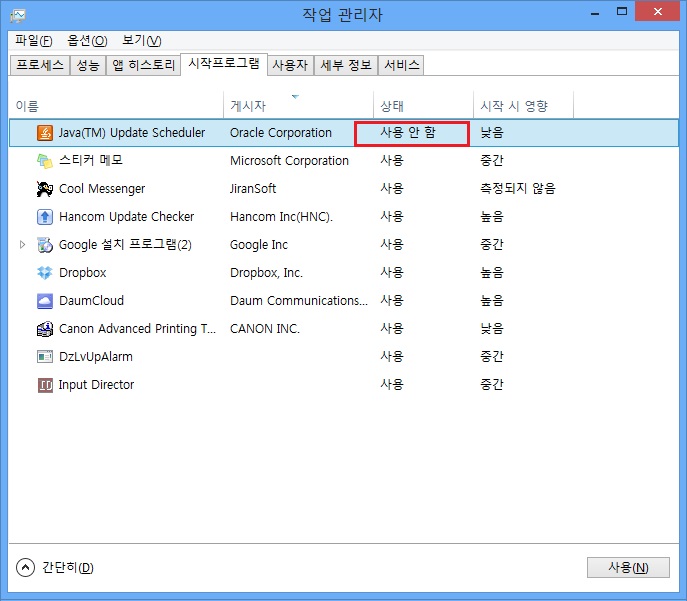The image size is (687, 601).
Task: Select the 스티커 메모 row name
Action: 91,160
